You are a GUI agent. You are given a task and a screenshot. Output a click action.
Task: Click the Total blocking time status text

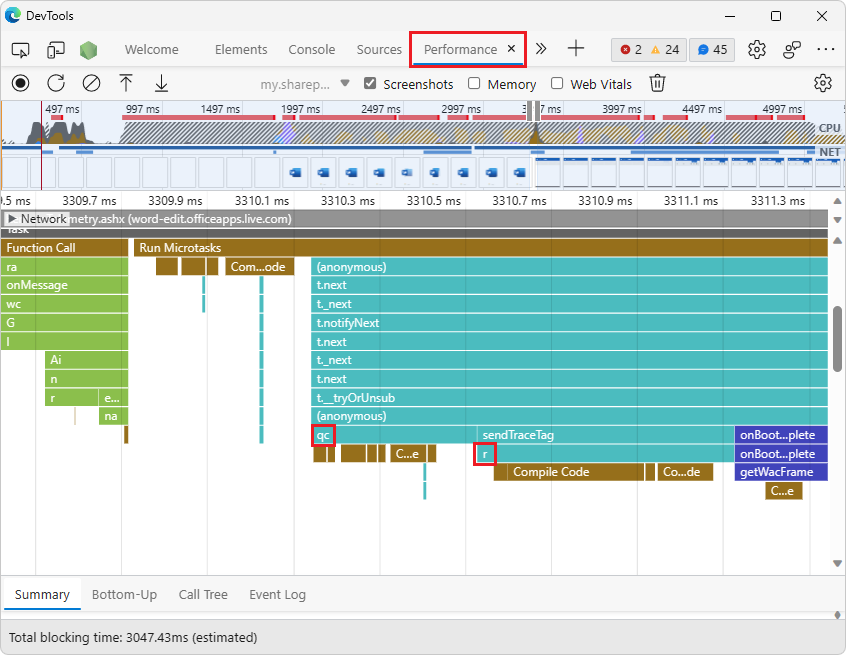tap(133, 637)
